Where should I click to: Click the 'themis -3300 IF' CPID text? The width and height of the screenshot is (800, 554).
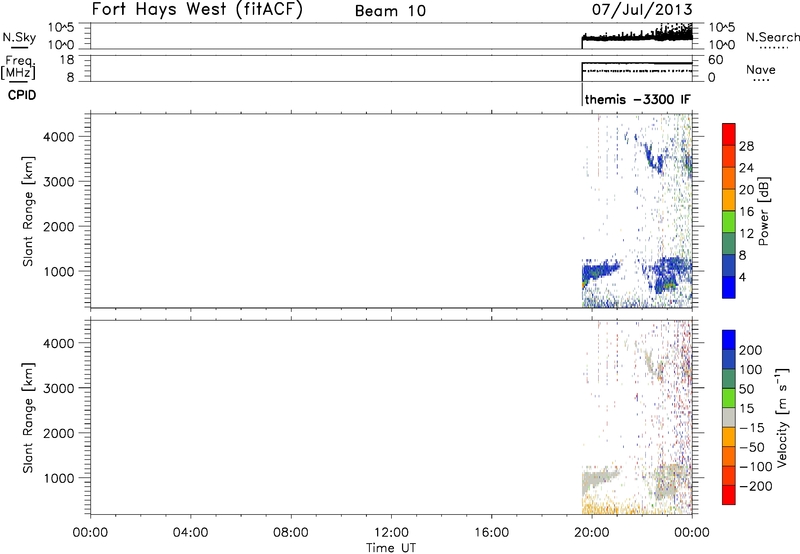[637, 99]
